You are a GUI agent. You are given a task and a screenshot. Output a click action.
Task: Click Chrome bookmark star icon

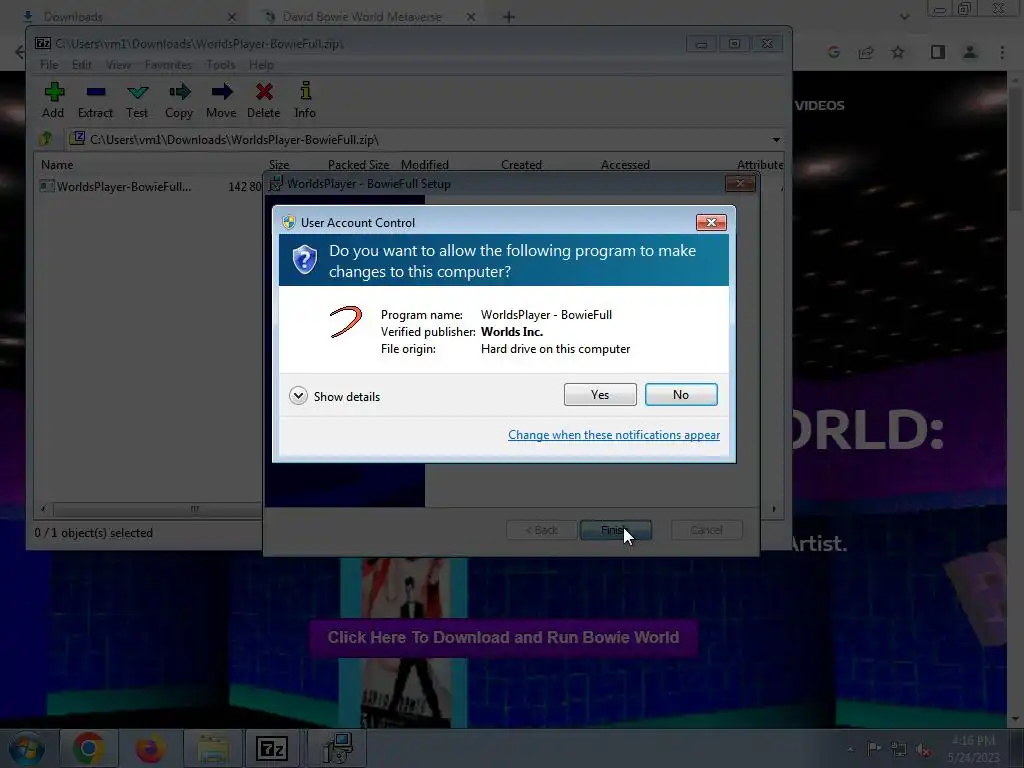[899, 52]
